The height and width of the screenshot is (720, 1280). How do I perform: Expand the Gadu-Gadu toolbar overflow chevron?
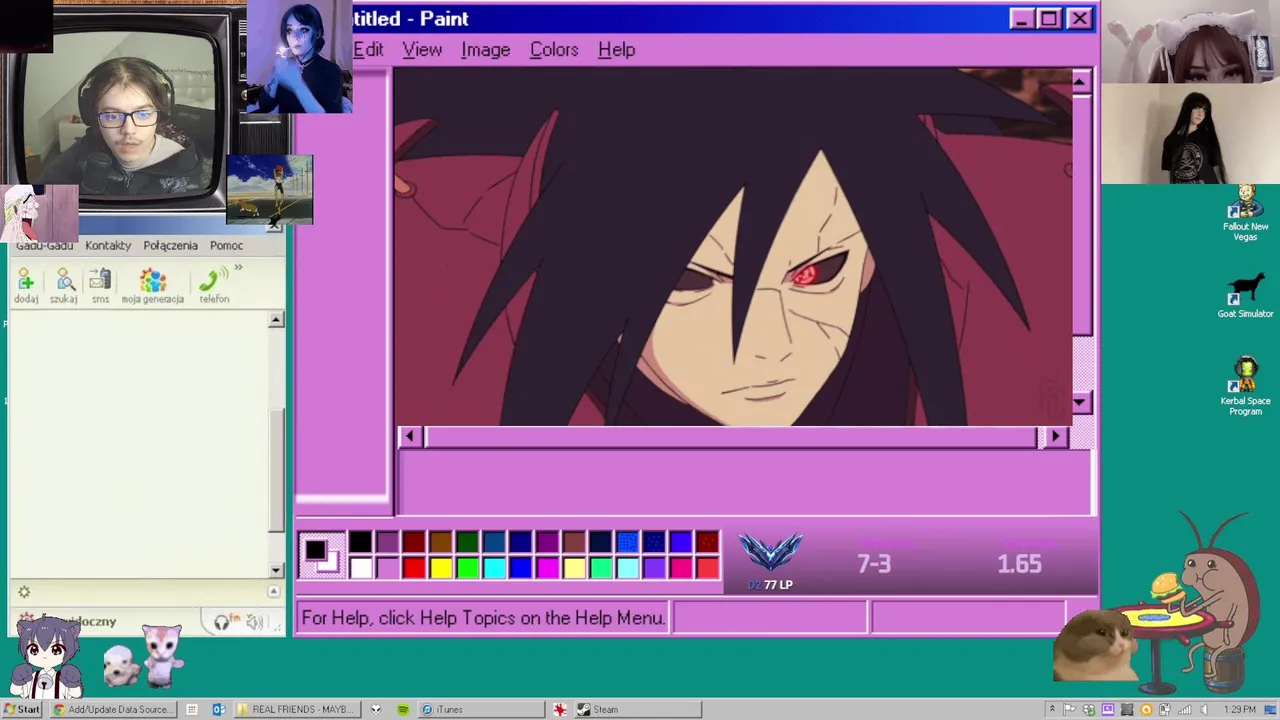[x=238, y=268]
